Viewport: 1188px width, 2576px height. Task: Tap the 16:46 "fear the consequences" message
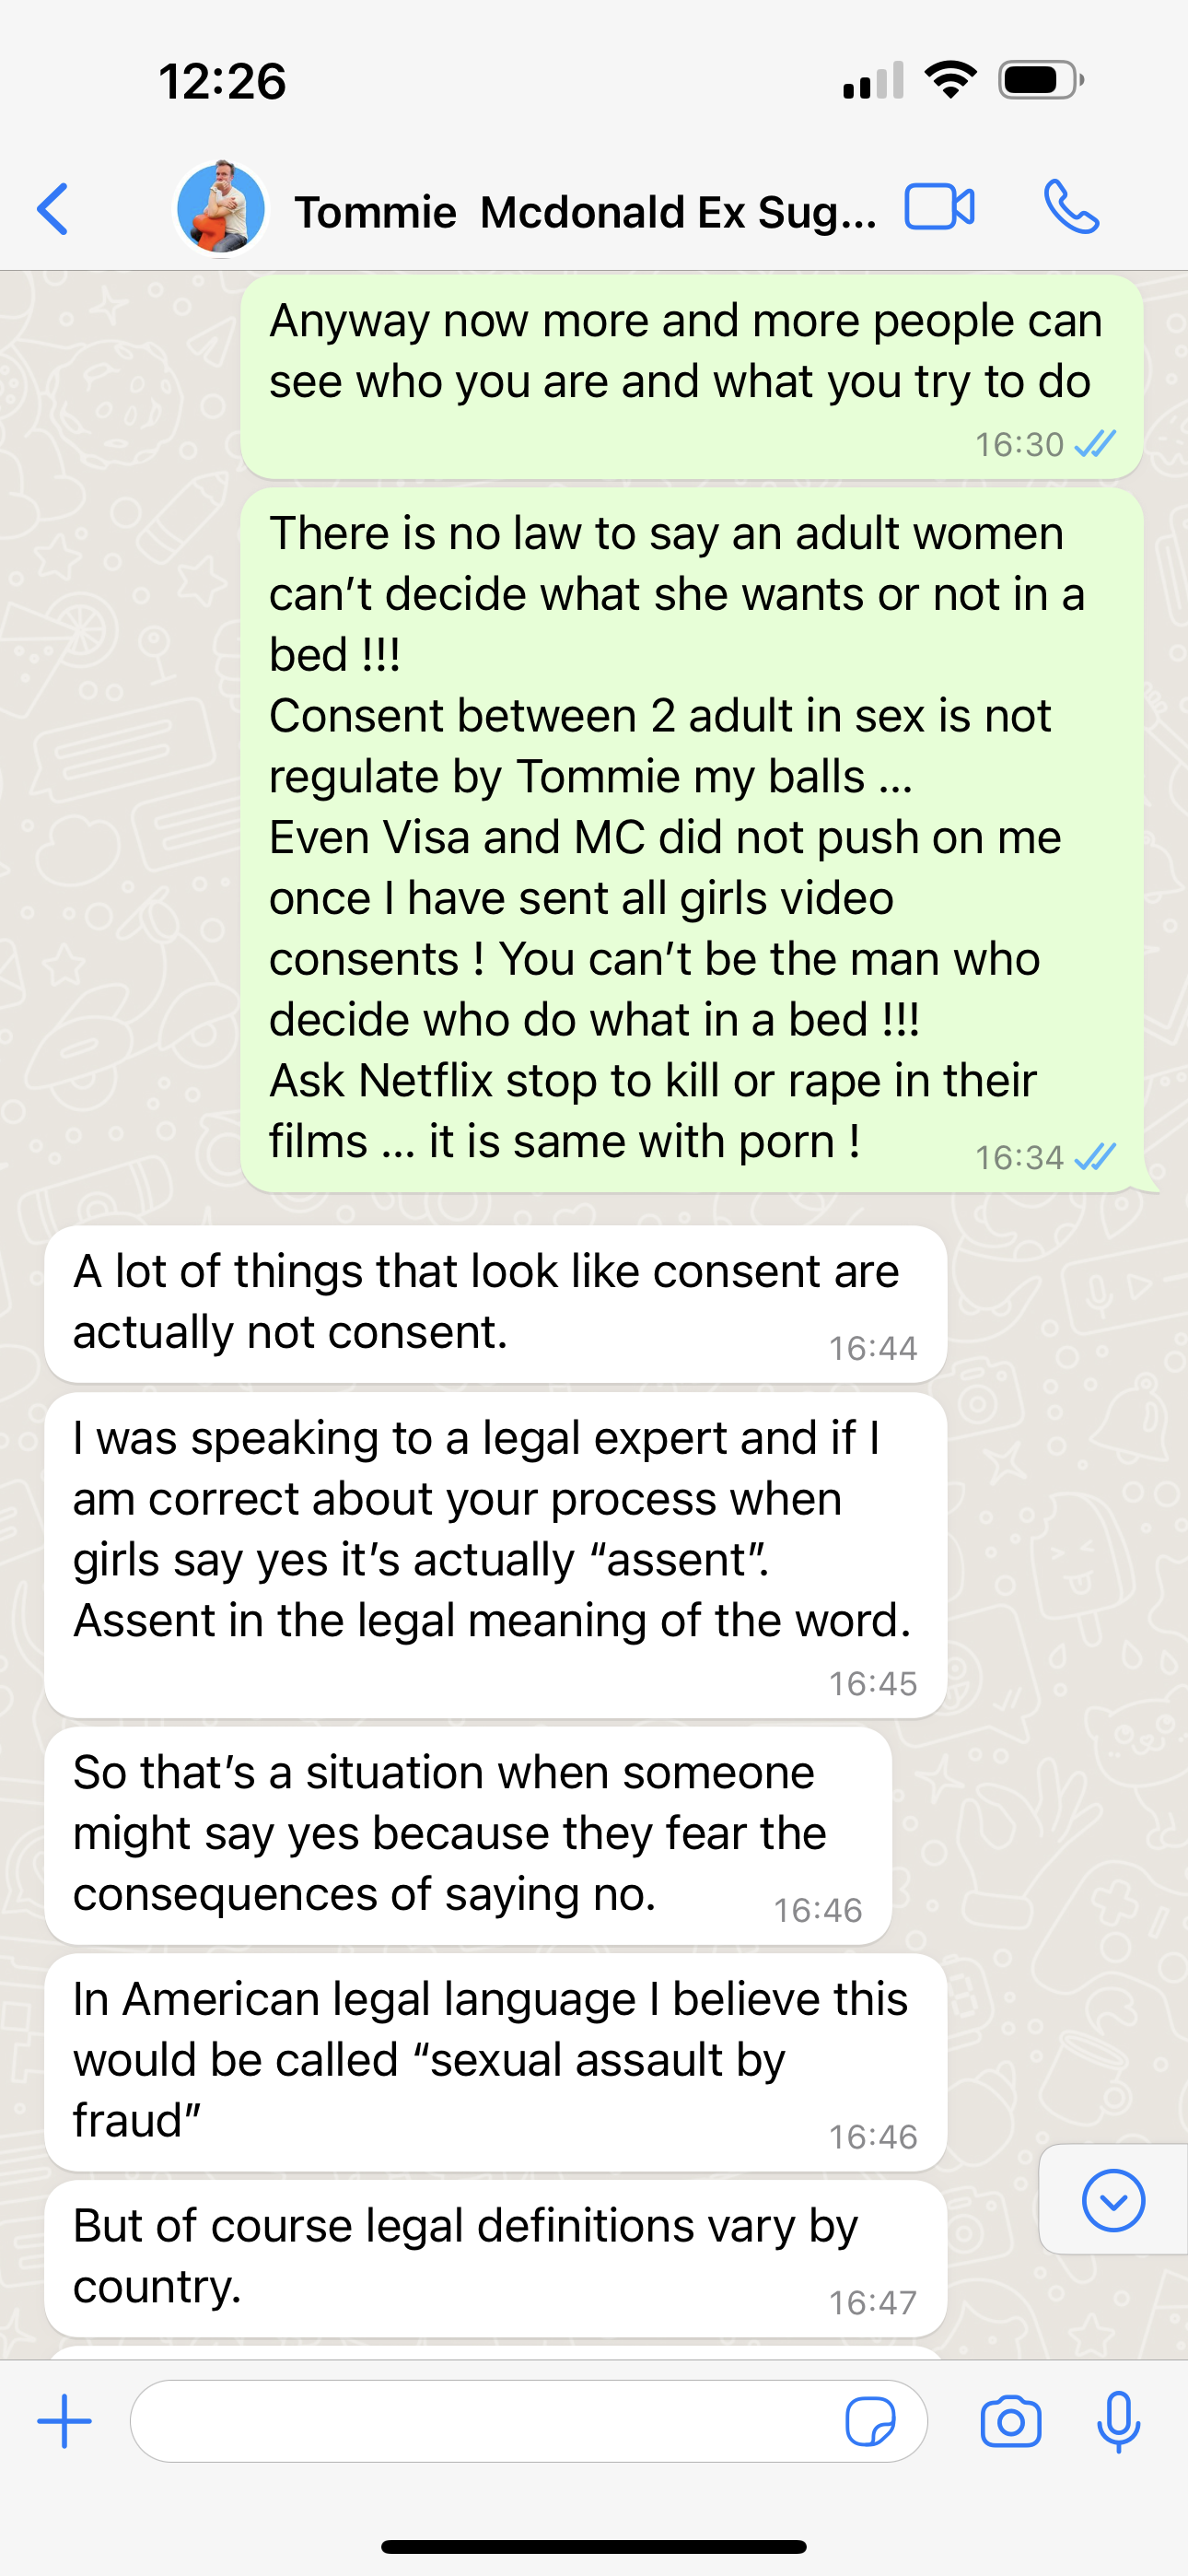468,1836
